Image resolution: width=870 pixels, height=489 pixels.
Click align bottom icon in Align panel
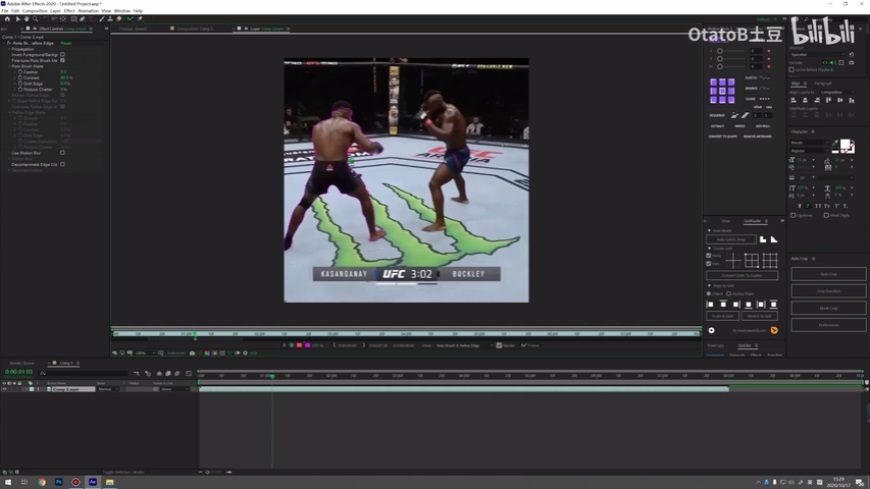852,100
